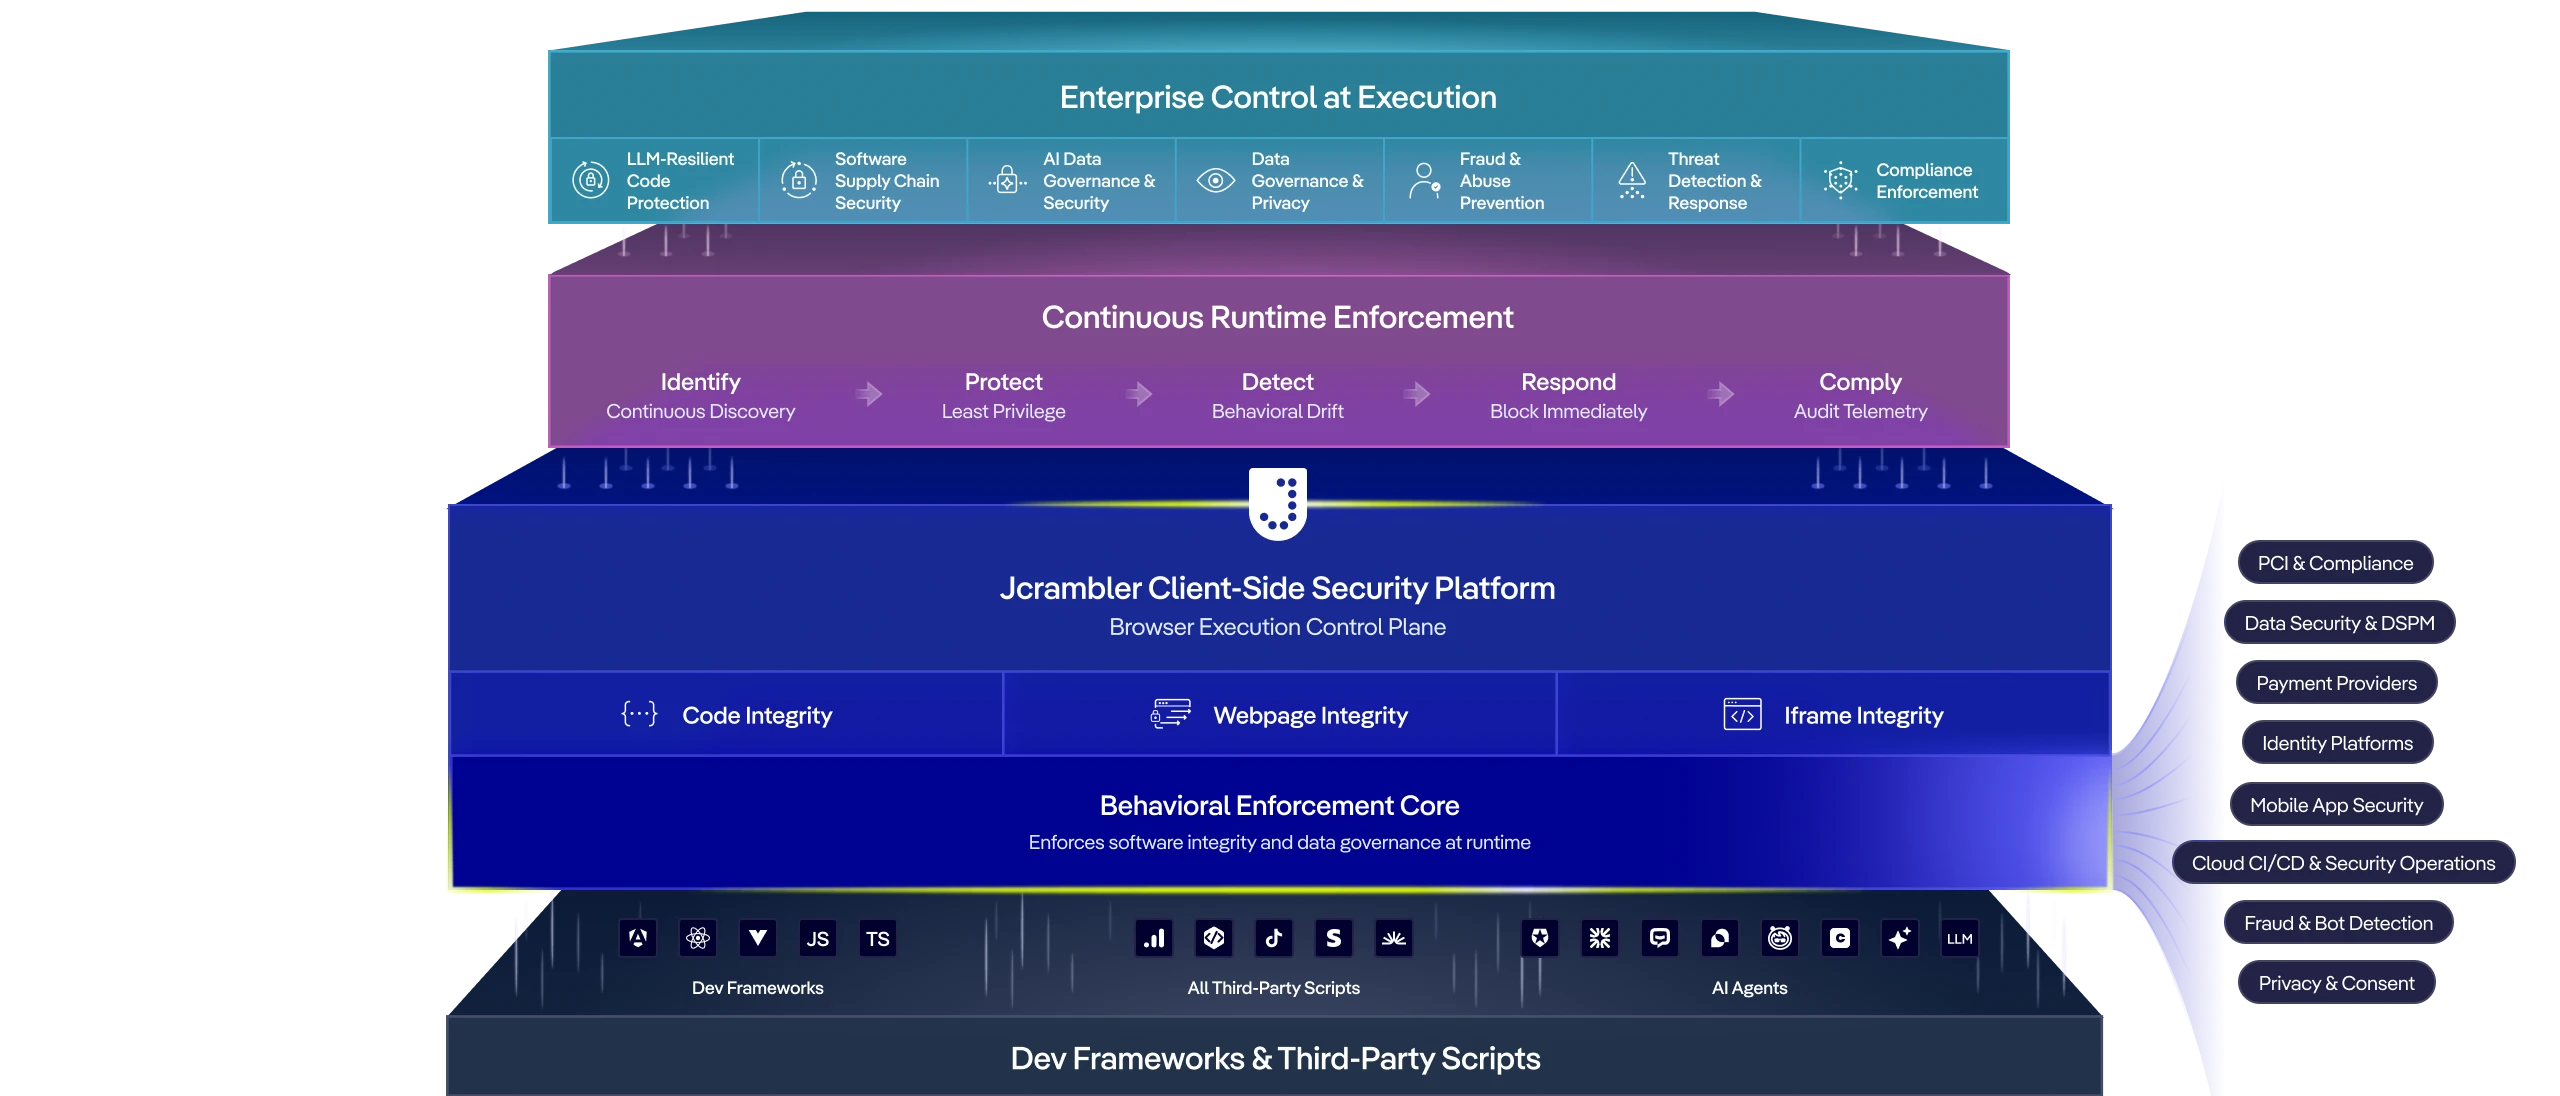Viewport: 2560px width, 1096px height.
Task: Click the swirl-shaped AI agent icon
Action: (x=1720, y=938)
